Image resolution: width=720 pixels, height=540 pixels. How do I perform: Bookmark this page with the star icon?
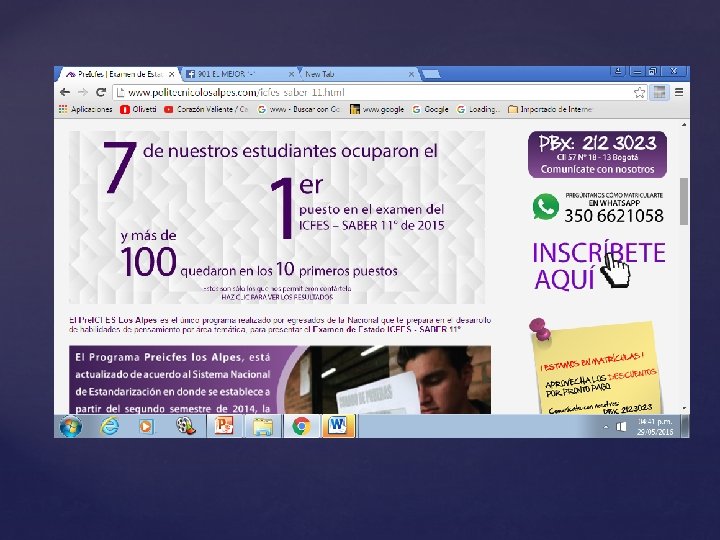[x=639, y=92]
